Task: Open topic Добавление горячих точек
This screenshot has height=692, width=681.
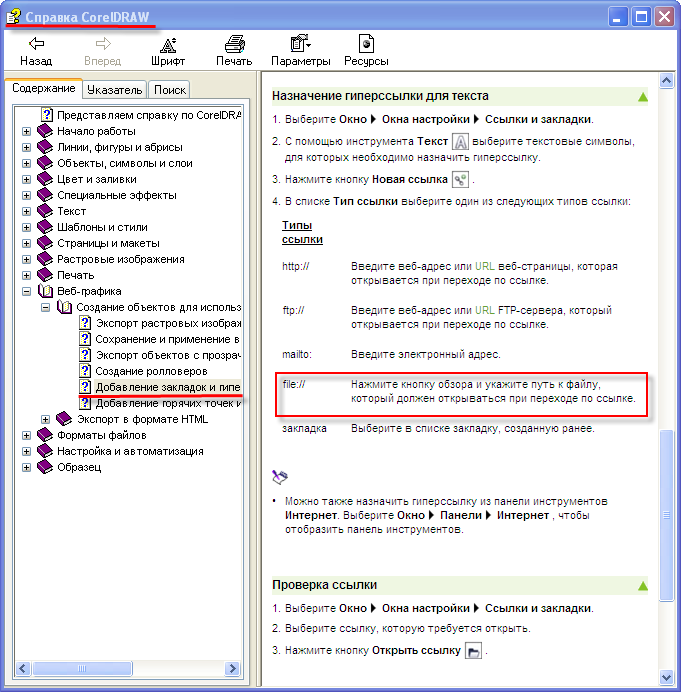Action: point(169,403)
